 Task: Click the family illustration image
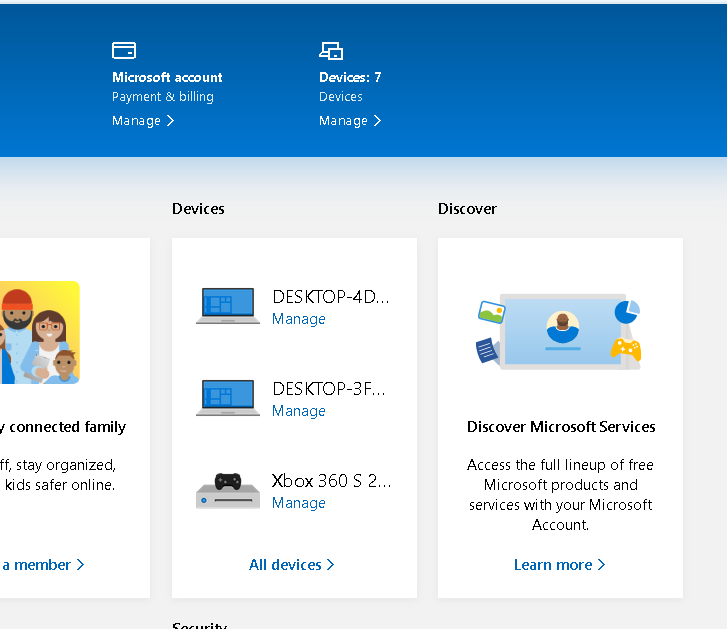[40, 333]
